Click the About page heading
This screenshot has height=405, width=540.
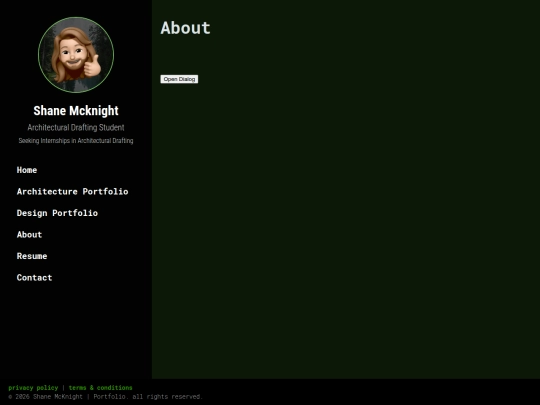coord(185,28)
